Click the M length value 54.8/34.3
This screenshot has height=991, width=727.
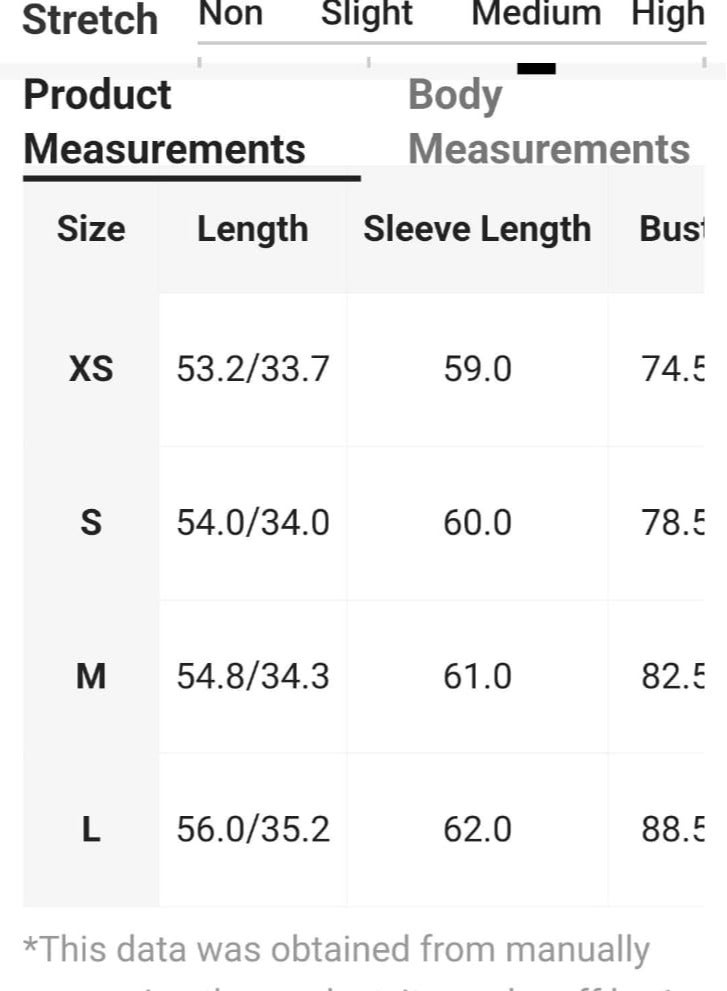click(x=253, y=676)
